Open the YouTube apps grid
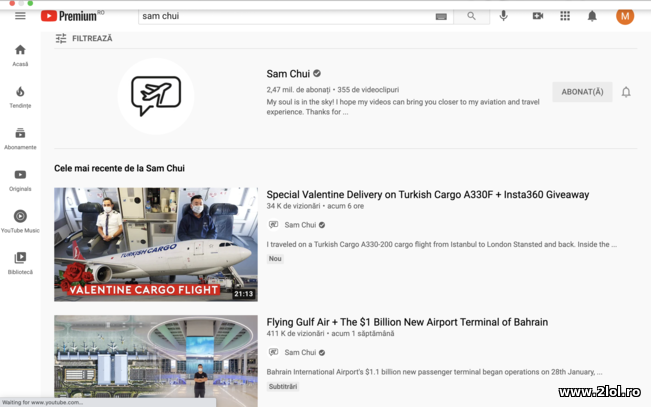Screen dimensions: 651x407 pyautogui.click(x=565, y=16)
